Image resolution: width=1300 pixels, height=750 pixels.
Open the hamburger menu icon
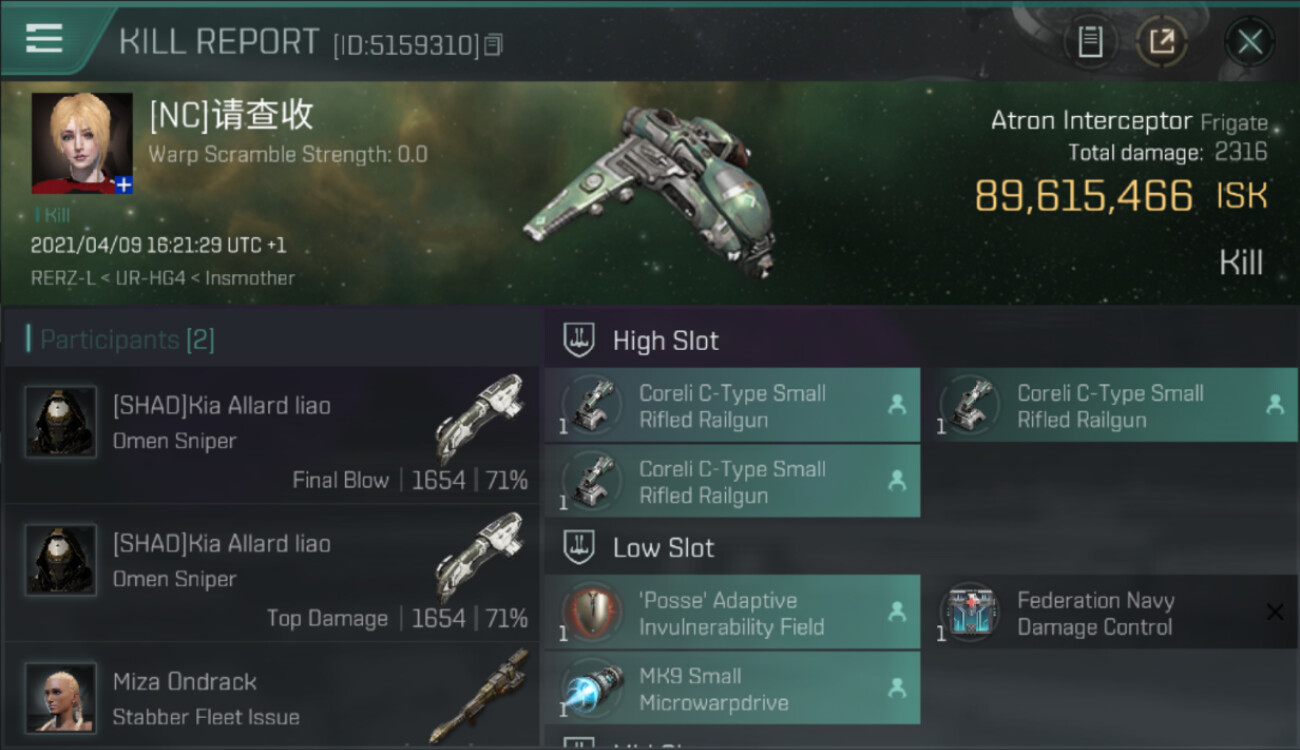pyautogui.click(x=44, y=39)
